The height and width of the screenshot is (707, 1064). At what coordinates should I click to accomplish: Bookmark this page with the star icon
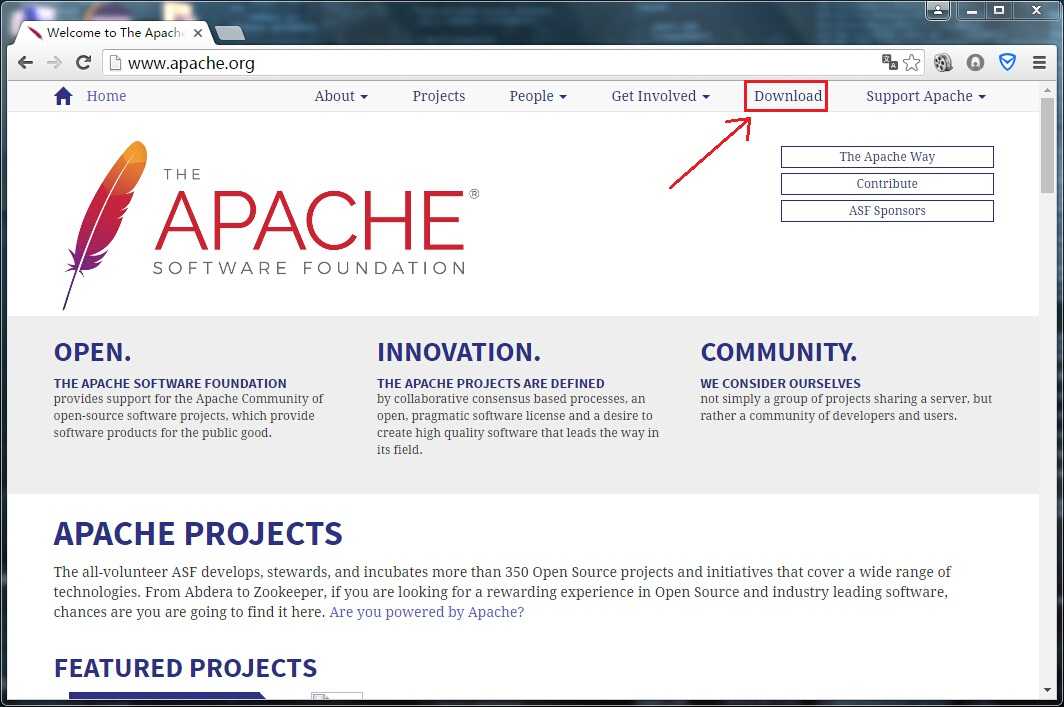click(911, 62)
